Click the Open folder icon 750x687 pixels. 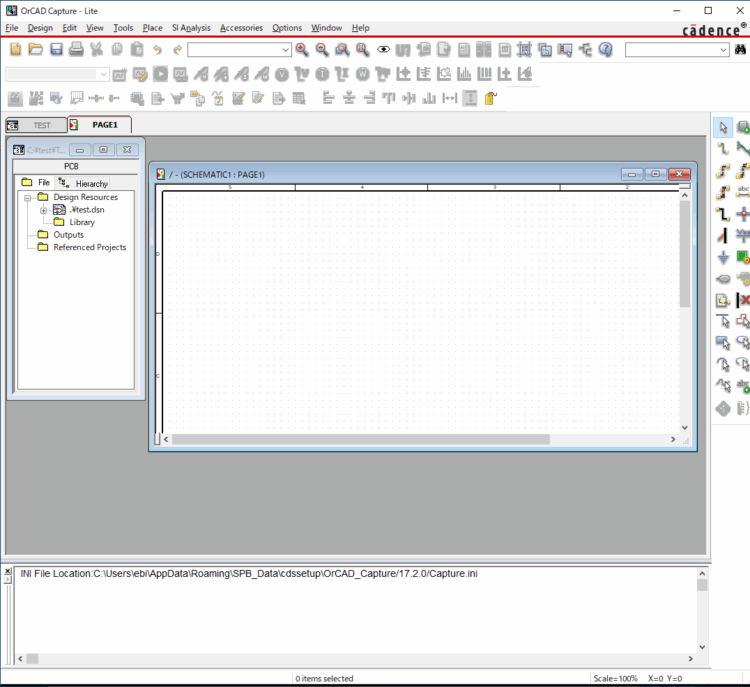(x=35, y=49)
